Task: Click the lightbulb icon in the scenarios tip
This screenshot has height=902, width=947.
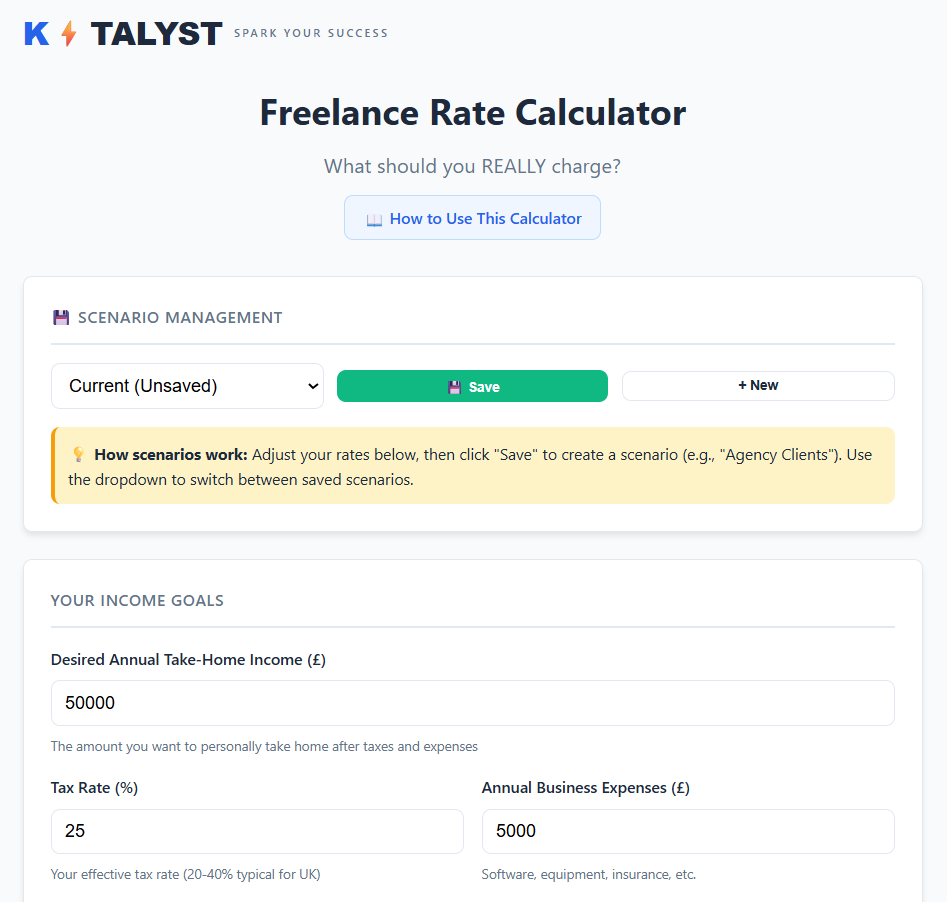Action: (78, 455)
